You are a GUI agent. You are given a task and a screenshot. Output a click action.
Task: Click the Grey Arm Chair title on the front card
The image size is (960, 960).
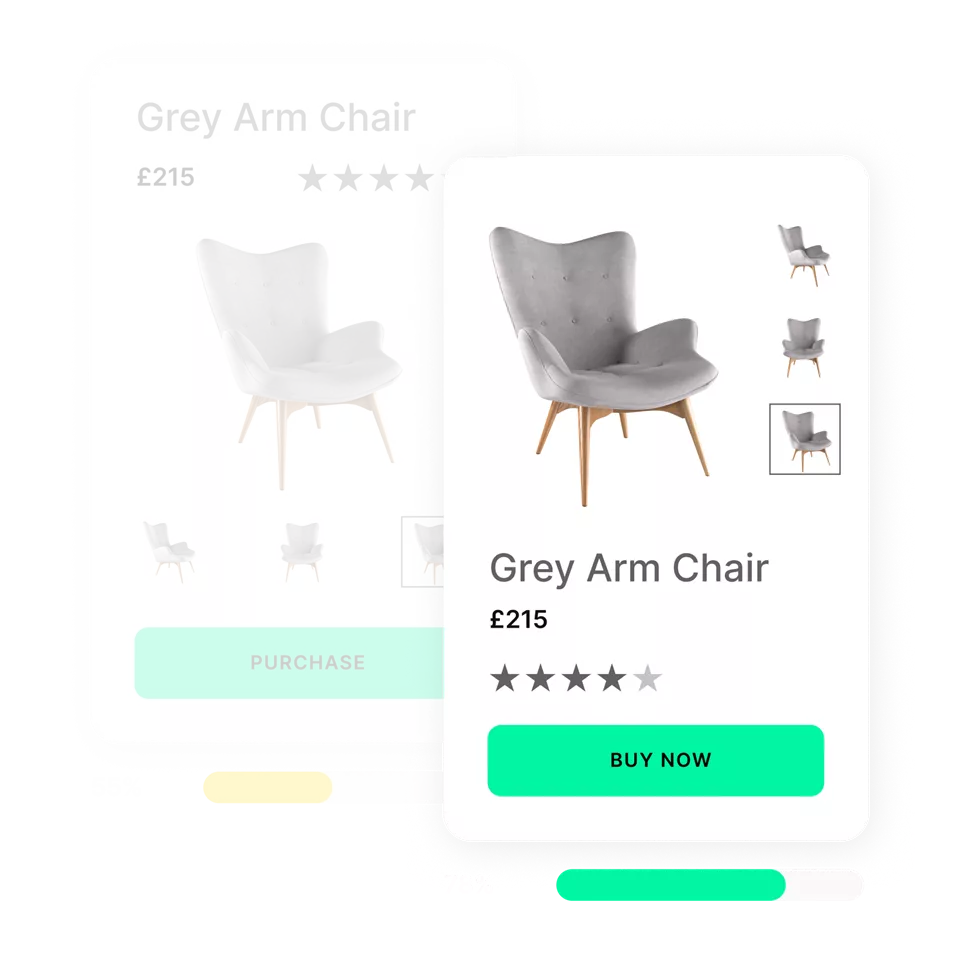629,569
